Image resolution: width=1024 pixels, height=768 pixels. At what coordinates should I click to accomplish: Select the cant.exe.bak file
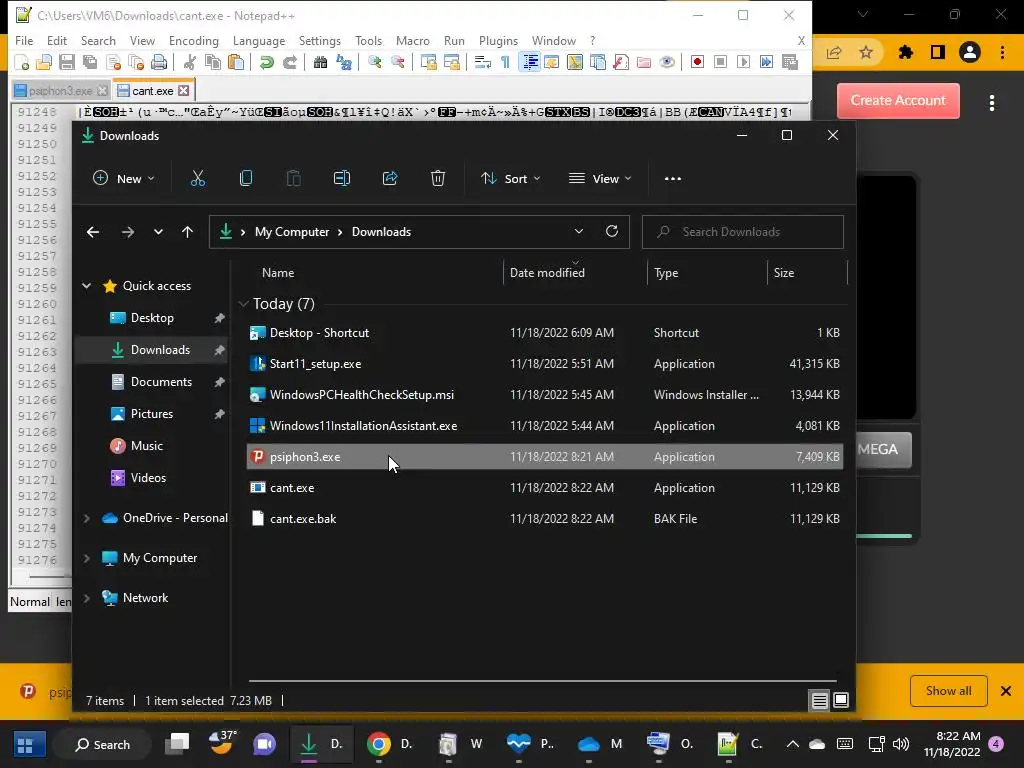point(545,519)
